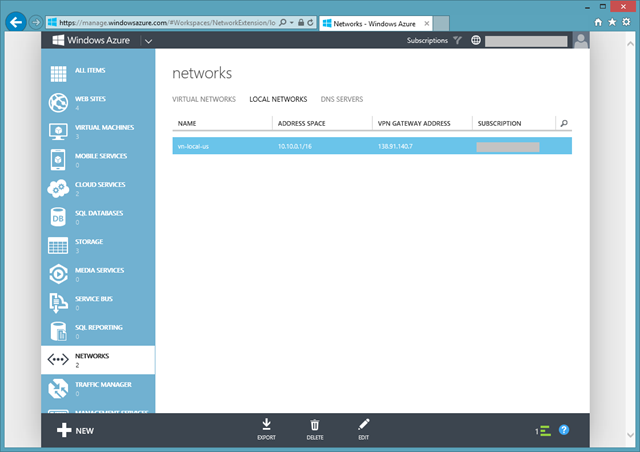This screenshot has width=640, height=452.
Task: Open the address bar search dropdown arrow
Action: click(291, 23)
